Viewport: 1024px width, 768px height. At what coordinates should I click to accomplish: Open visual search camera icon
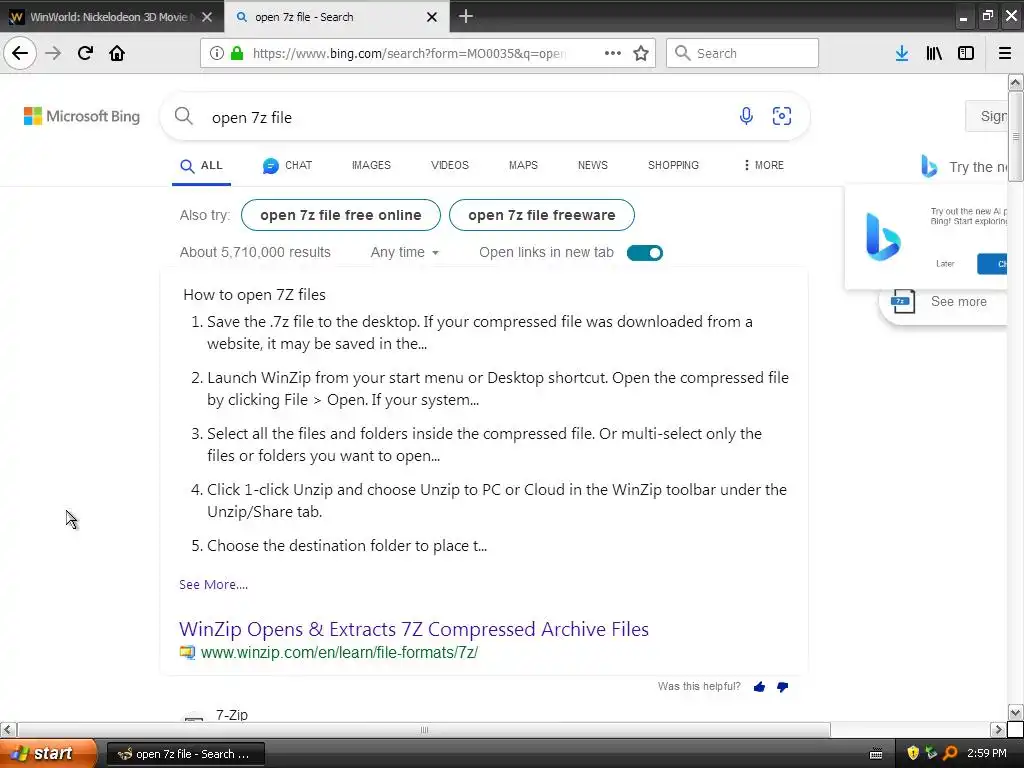pos(782,116)
